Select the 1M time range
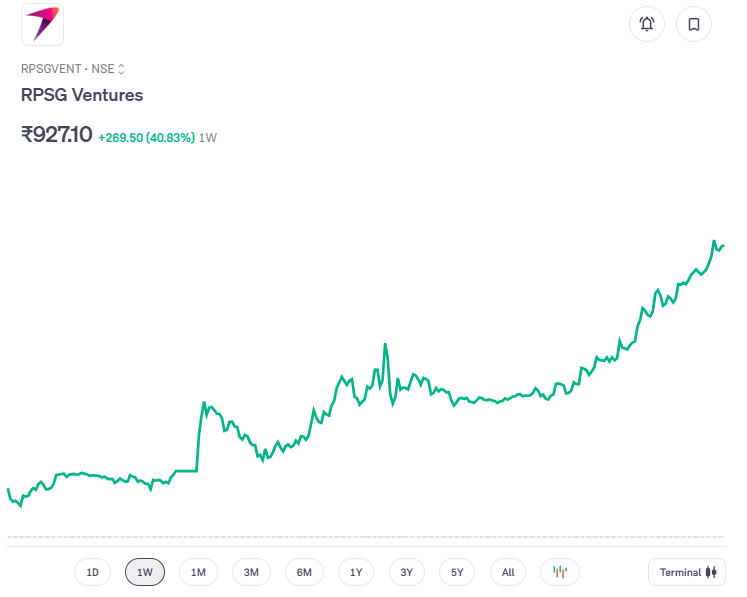Image resolution: width=747 pixels, height=597 pixels. (198, 572)
